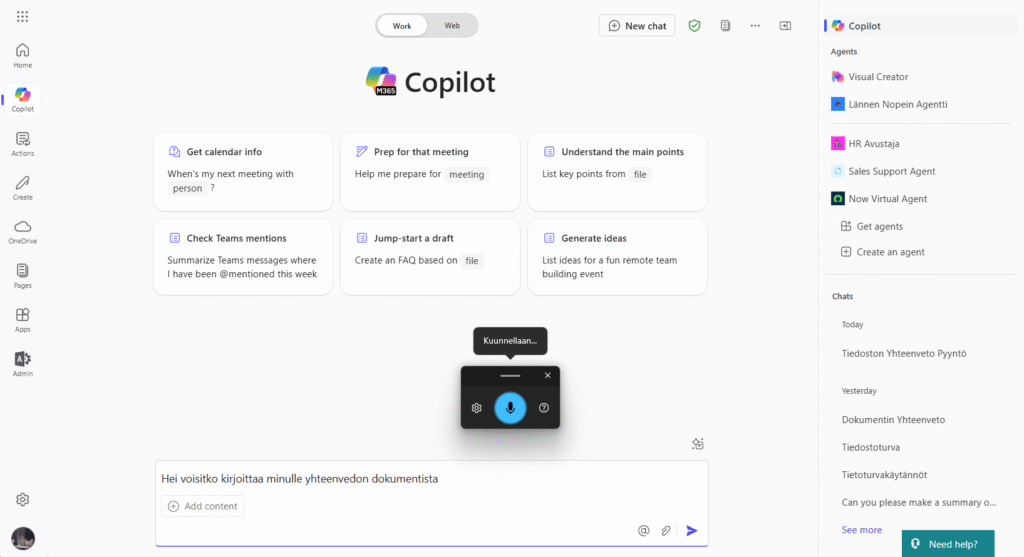Click into the message text field

pyautogui.click(x=432, y=479)
